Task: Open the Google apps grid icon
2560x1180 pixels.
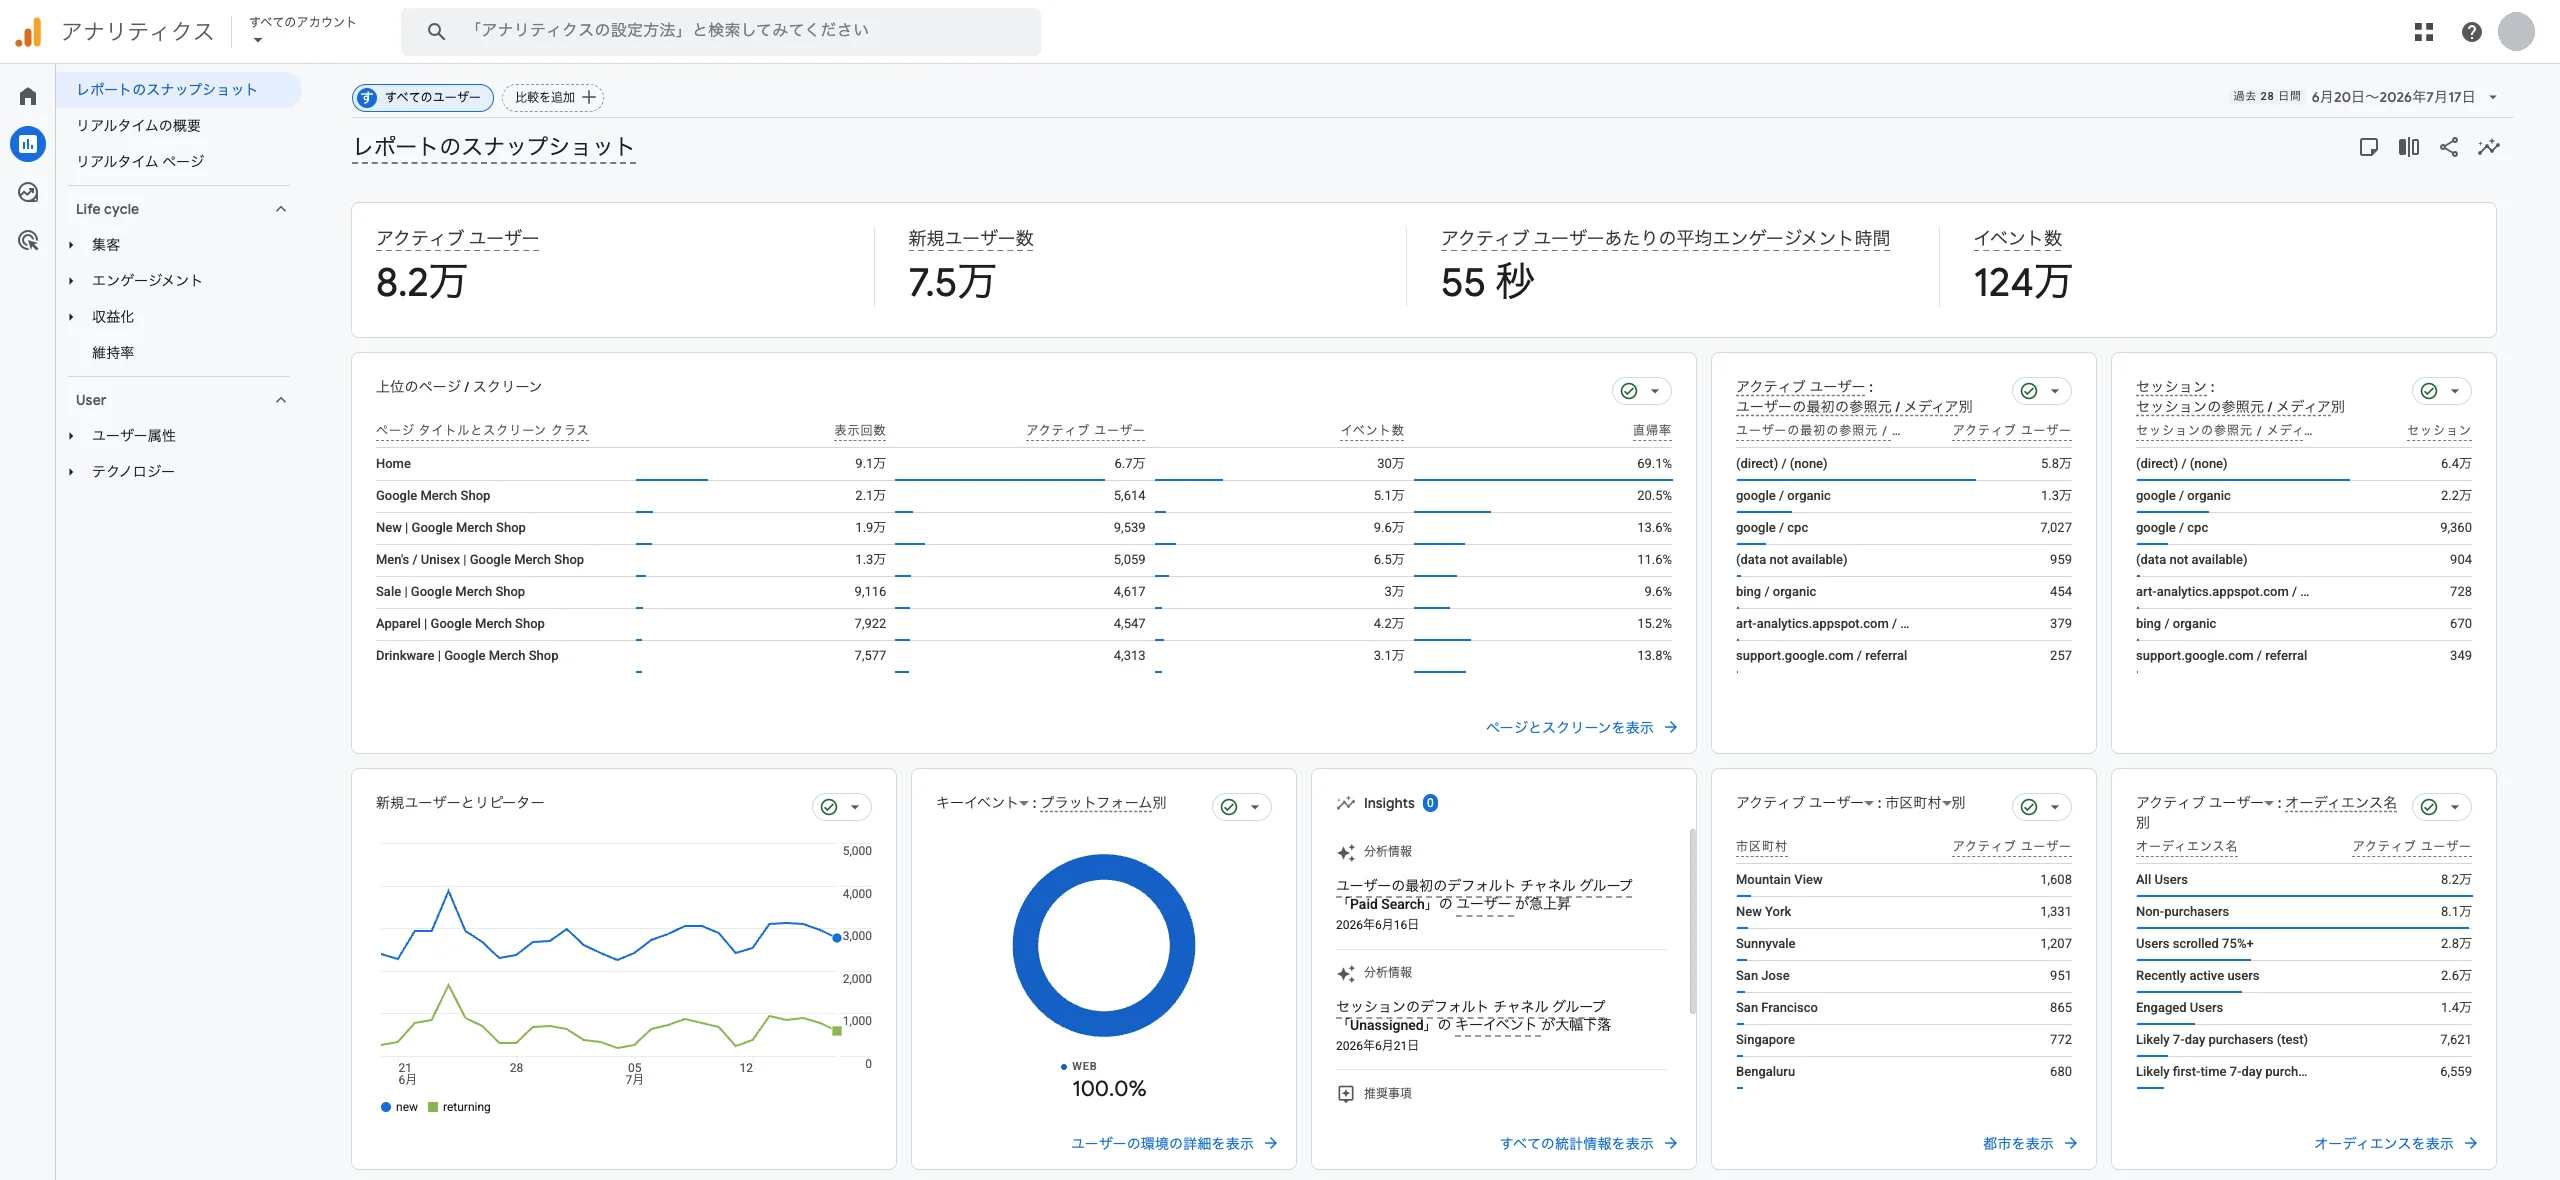Action: pyautogui.click(x=2424, y=32)
